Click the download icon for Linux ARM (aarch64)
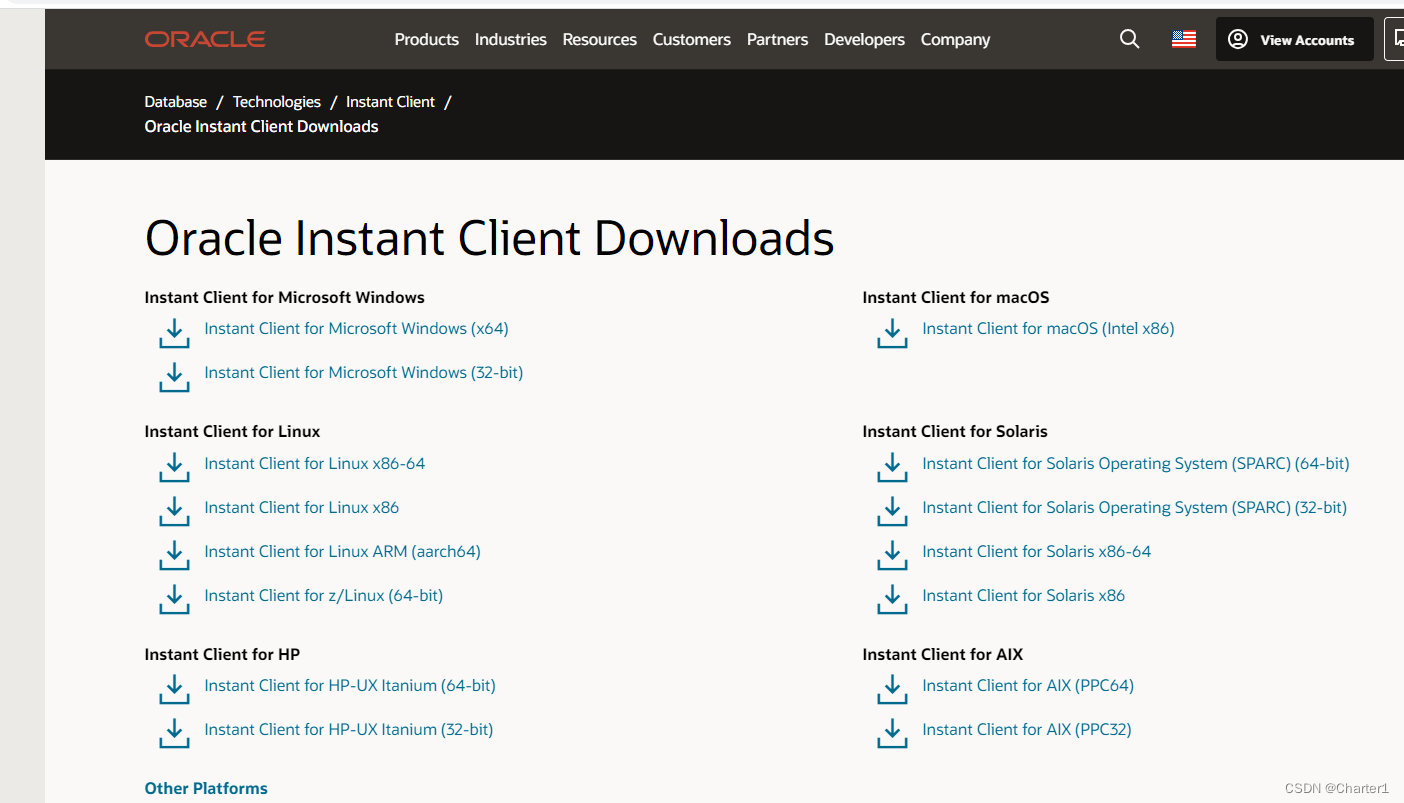Viewport: 1404px width, 803px height. (174, 556)
